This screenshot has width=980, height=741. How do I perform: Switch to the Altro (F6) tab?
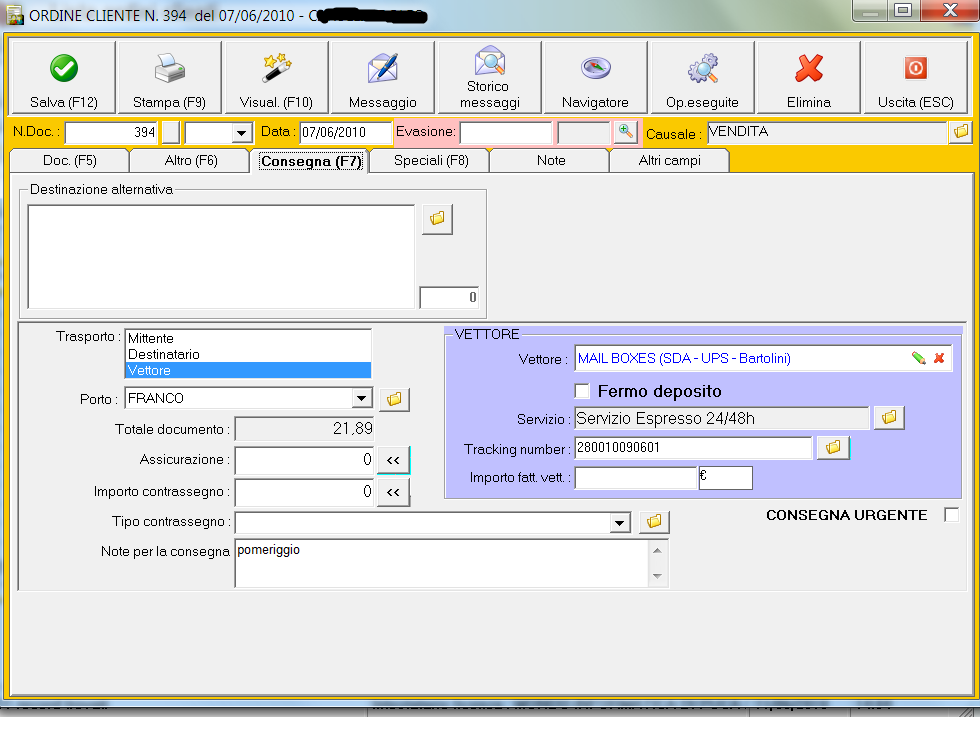pyautogui.click(x=191, y=161)
